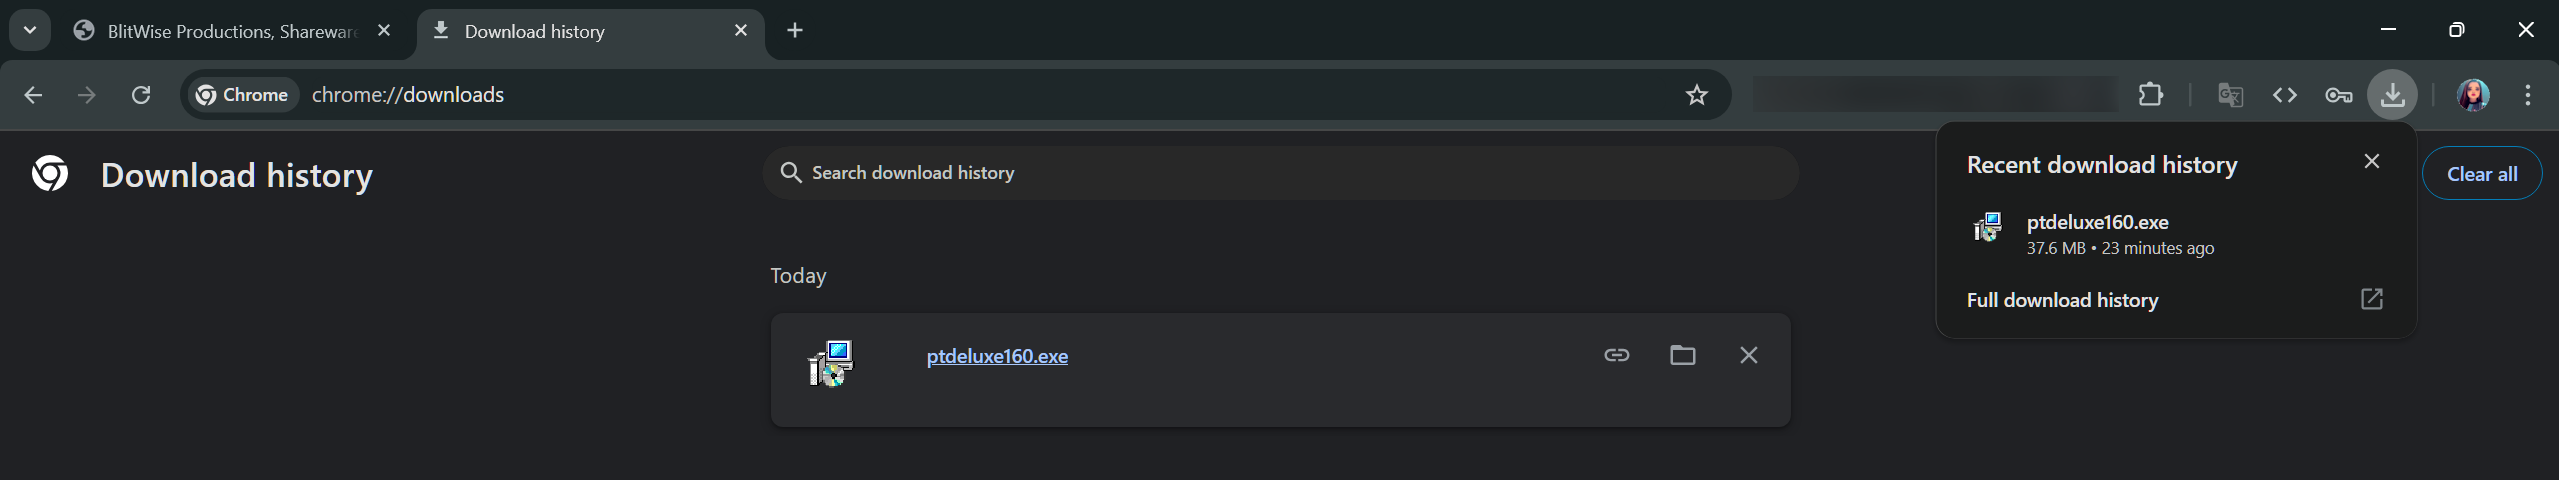
Task: Bookmark this page with the star icon
Action: point(1696,95)
